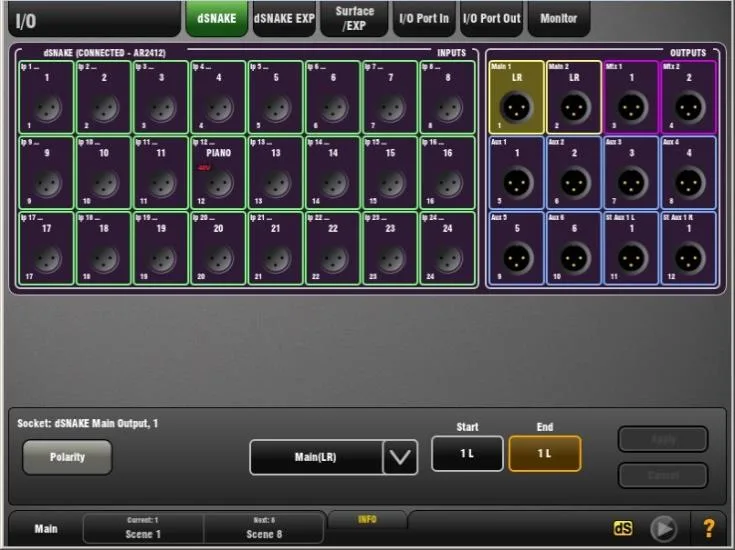Viewport: 735px width, 550px height.
Task: Click the End 1 L field
Action: point(545,453)
